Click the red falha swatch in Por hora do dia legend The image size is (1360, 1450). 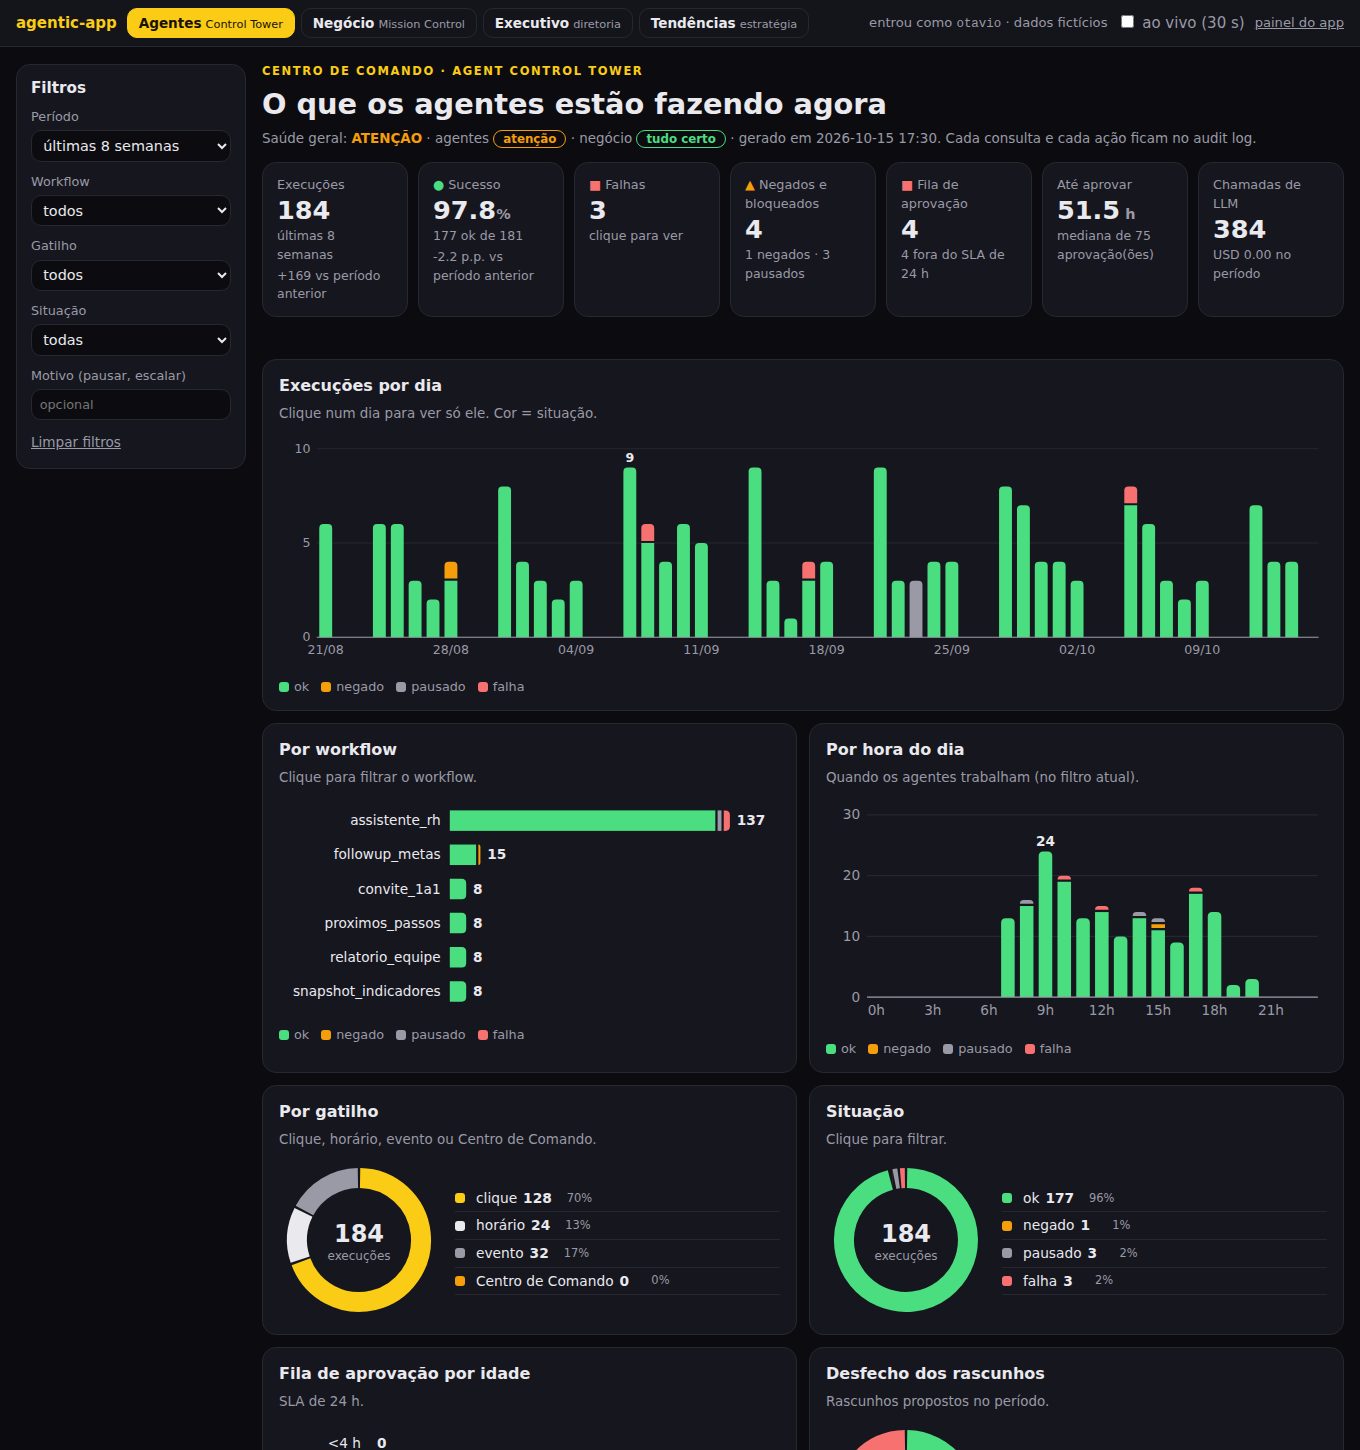click(1030, 1049)
